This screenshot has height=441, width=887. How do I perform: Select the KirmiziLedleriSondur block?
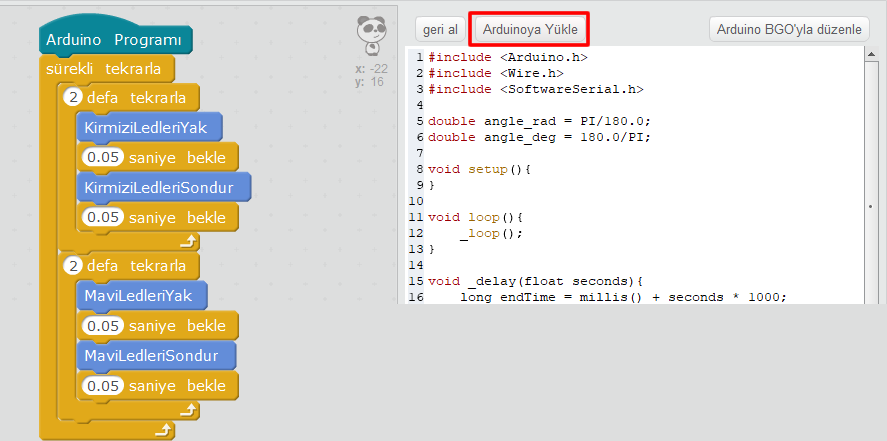[x=163, y=188]
